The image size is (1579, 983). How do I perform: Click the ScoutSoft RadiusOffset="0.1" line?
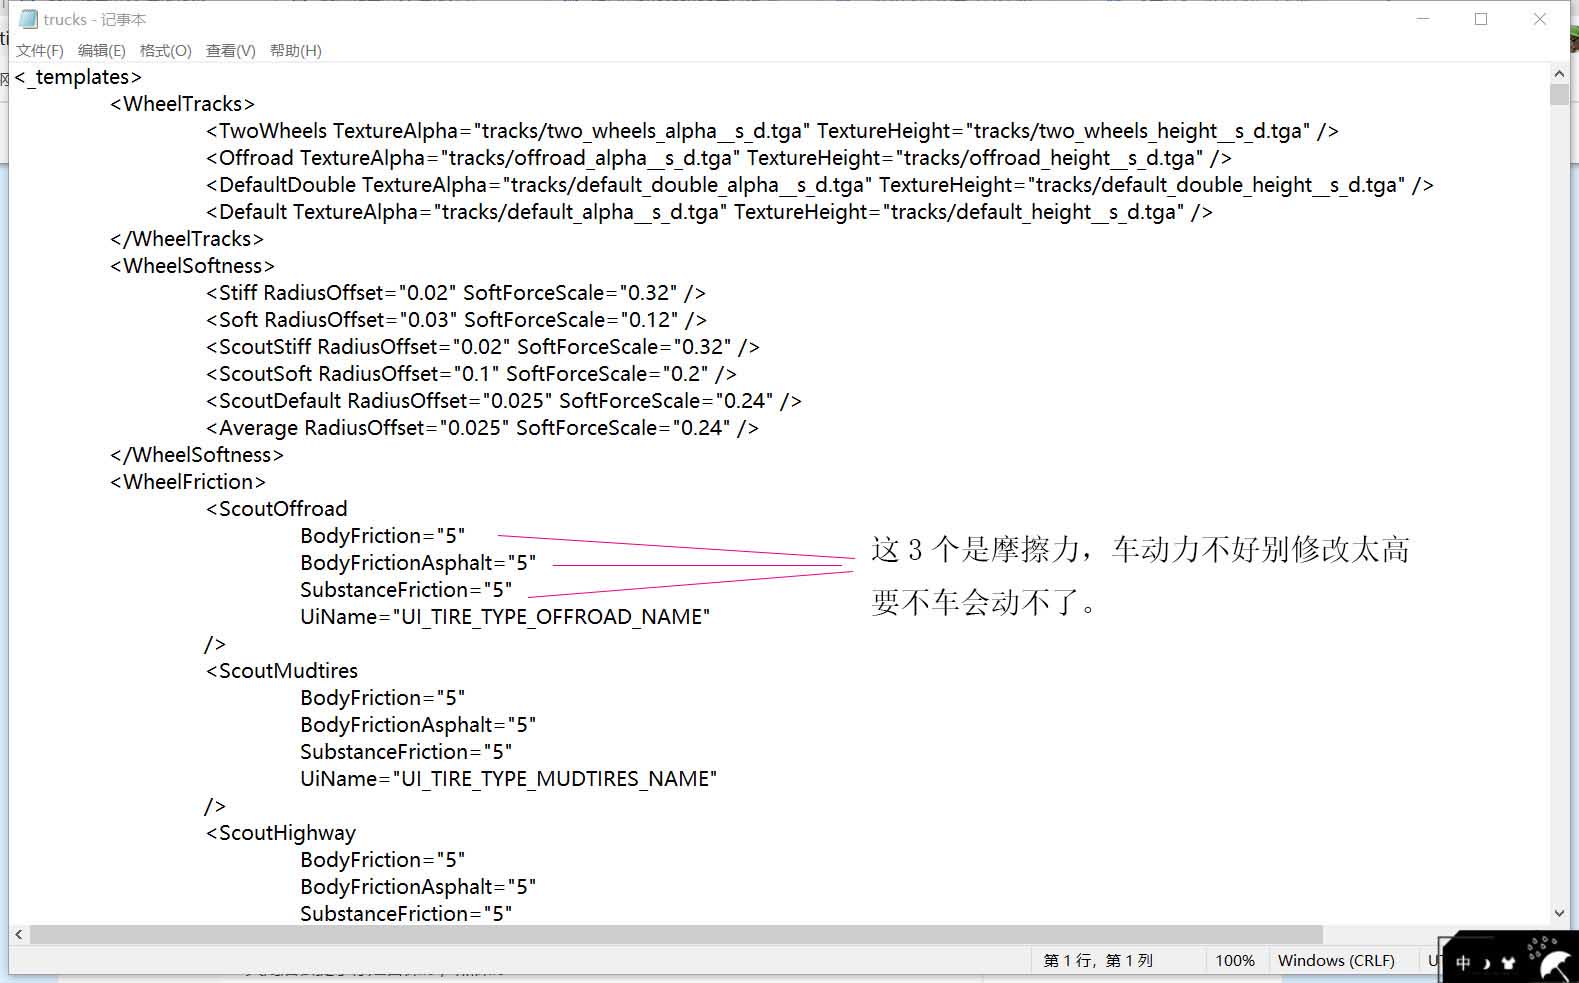(x=471, y=374)
